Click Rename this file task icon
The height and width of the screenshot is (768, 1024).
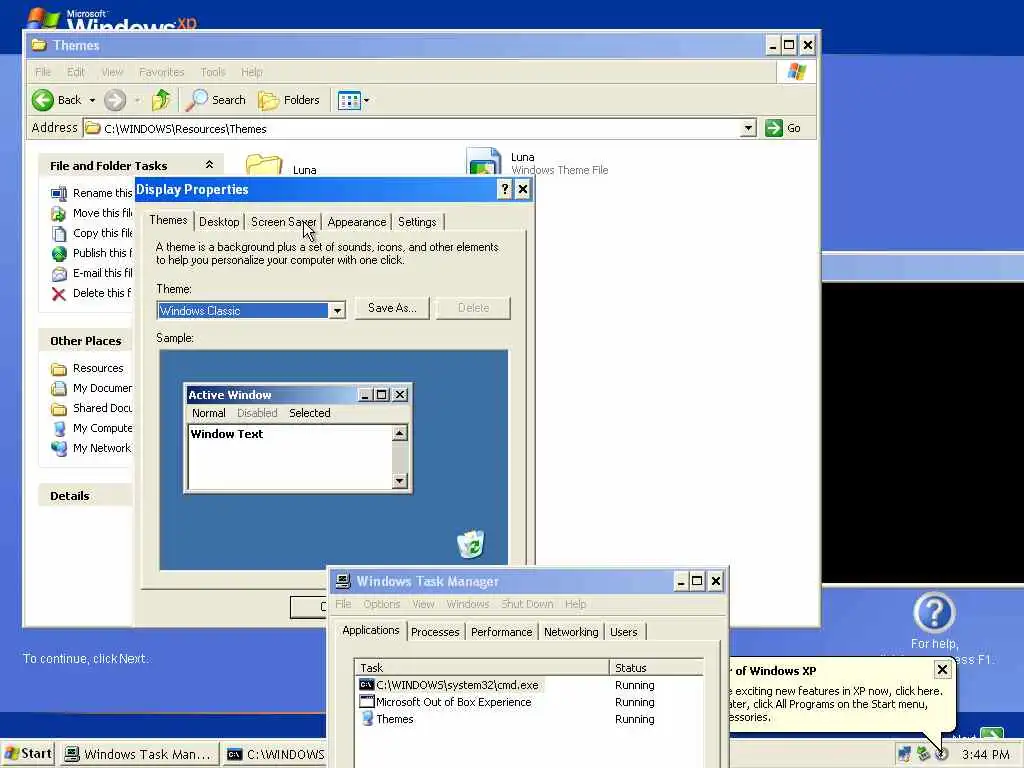pyautogui.click(x=59, y=193)
